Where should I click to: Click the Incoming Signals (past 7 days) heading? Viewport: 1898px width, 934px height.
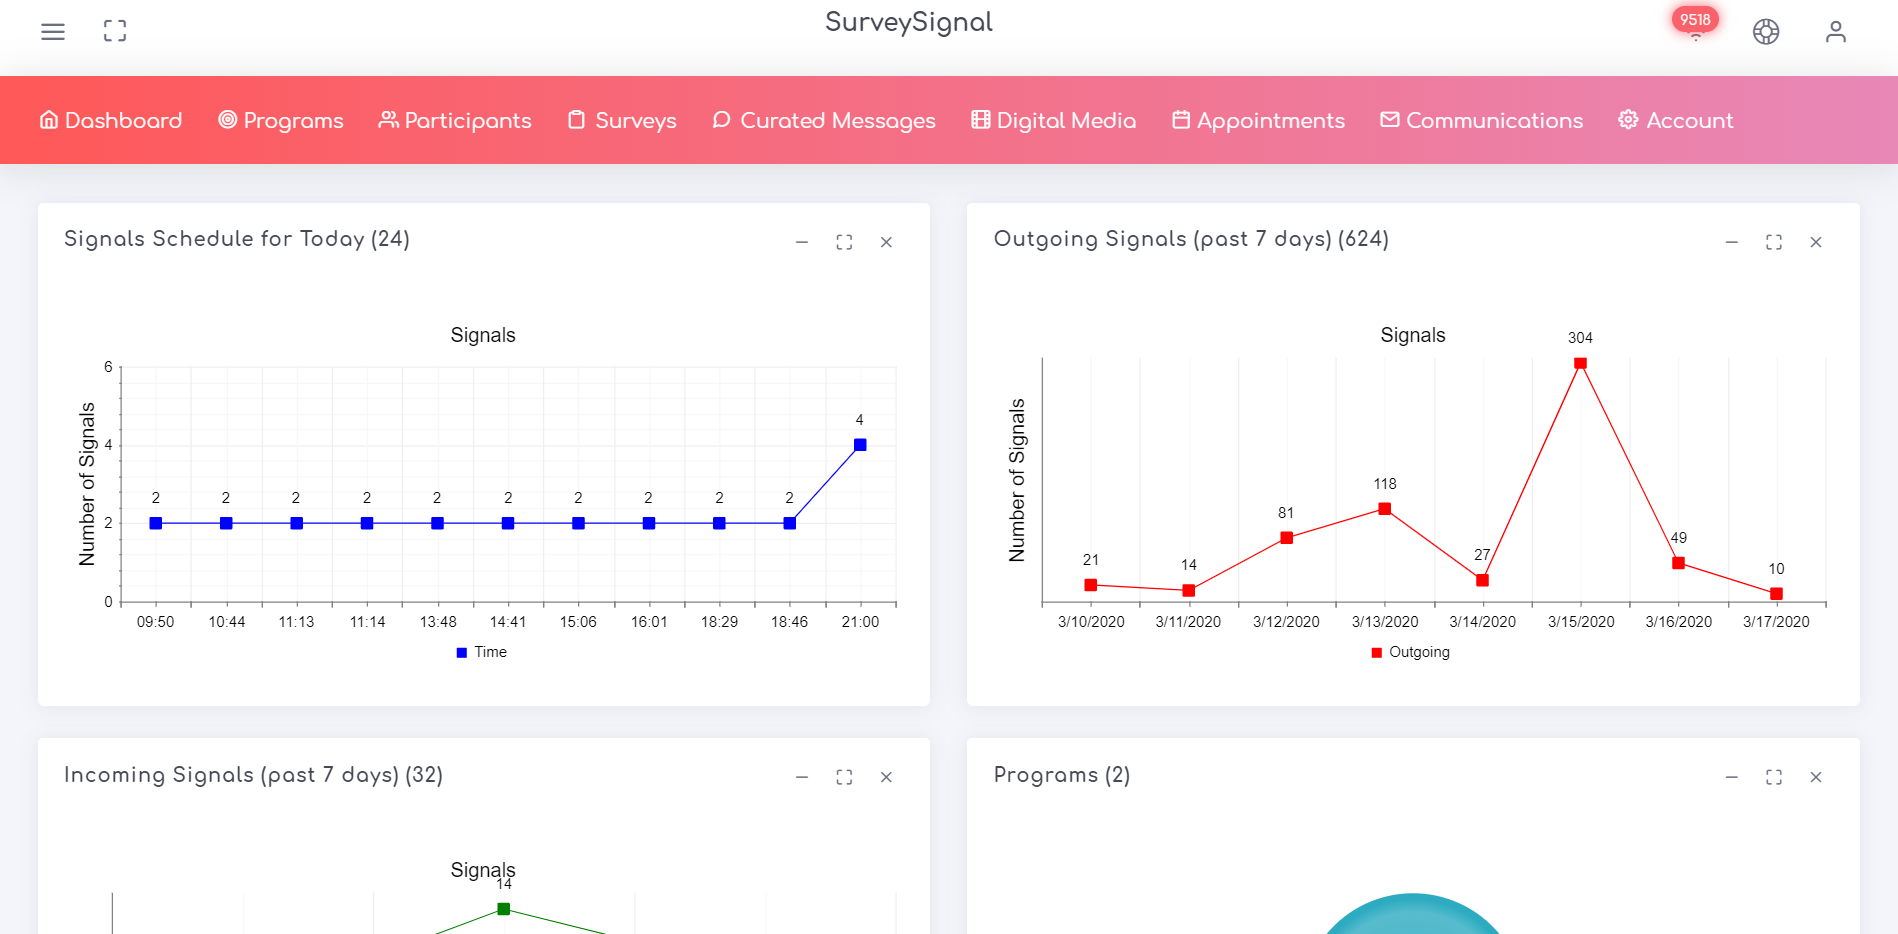(x=253, y=775)
